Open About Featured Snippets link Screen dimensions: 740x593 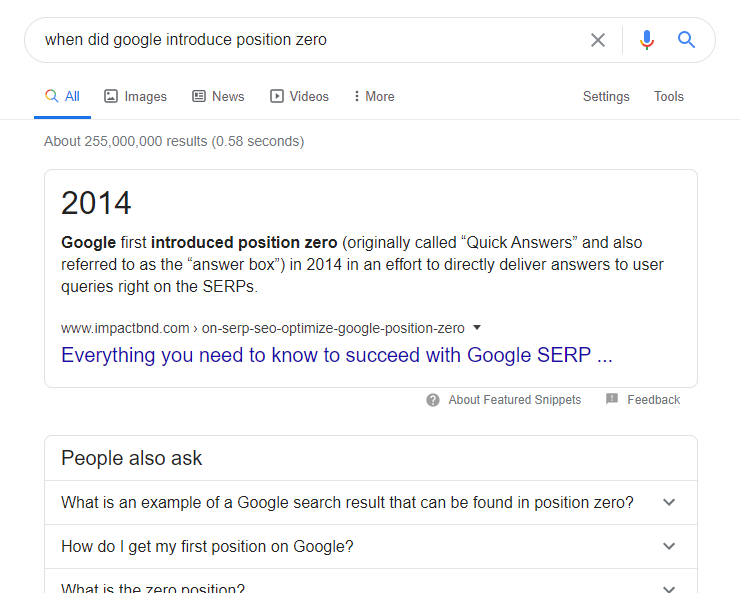[x=514, y=400]
